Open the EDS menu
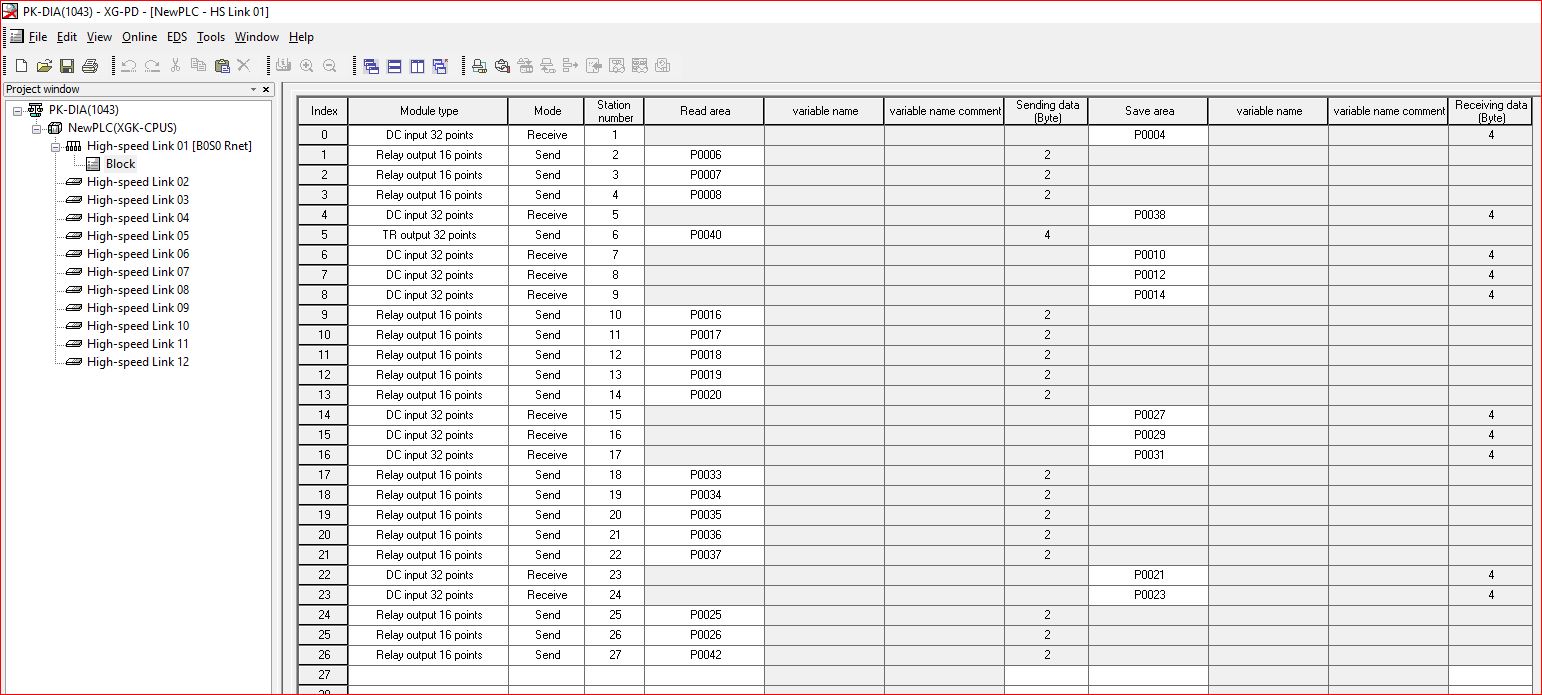This screenshot has width=1542, height=695. [176, 37]
